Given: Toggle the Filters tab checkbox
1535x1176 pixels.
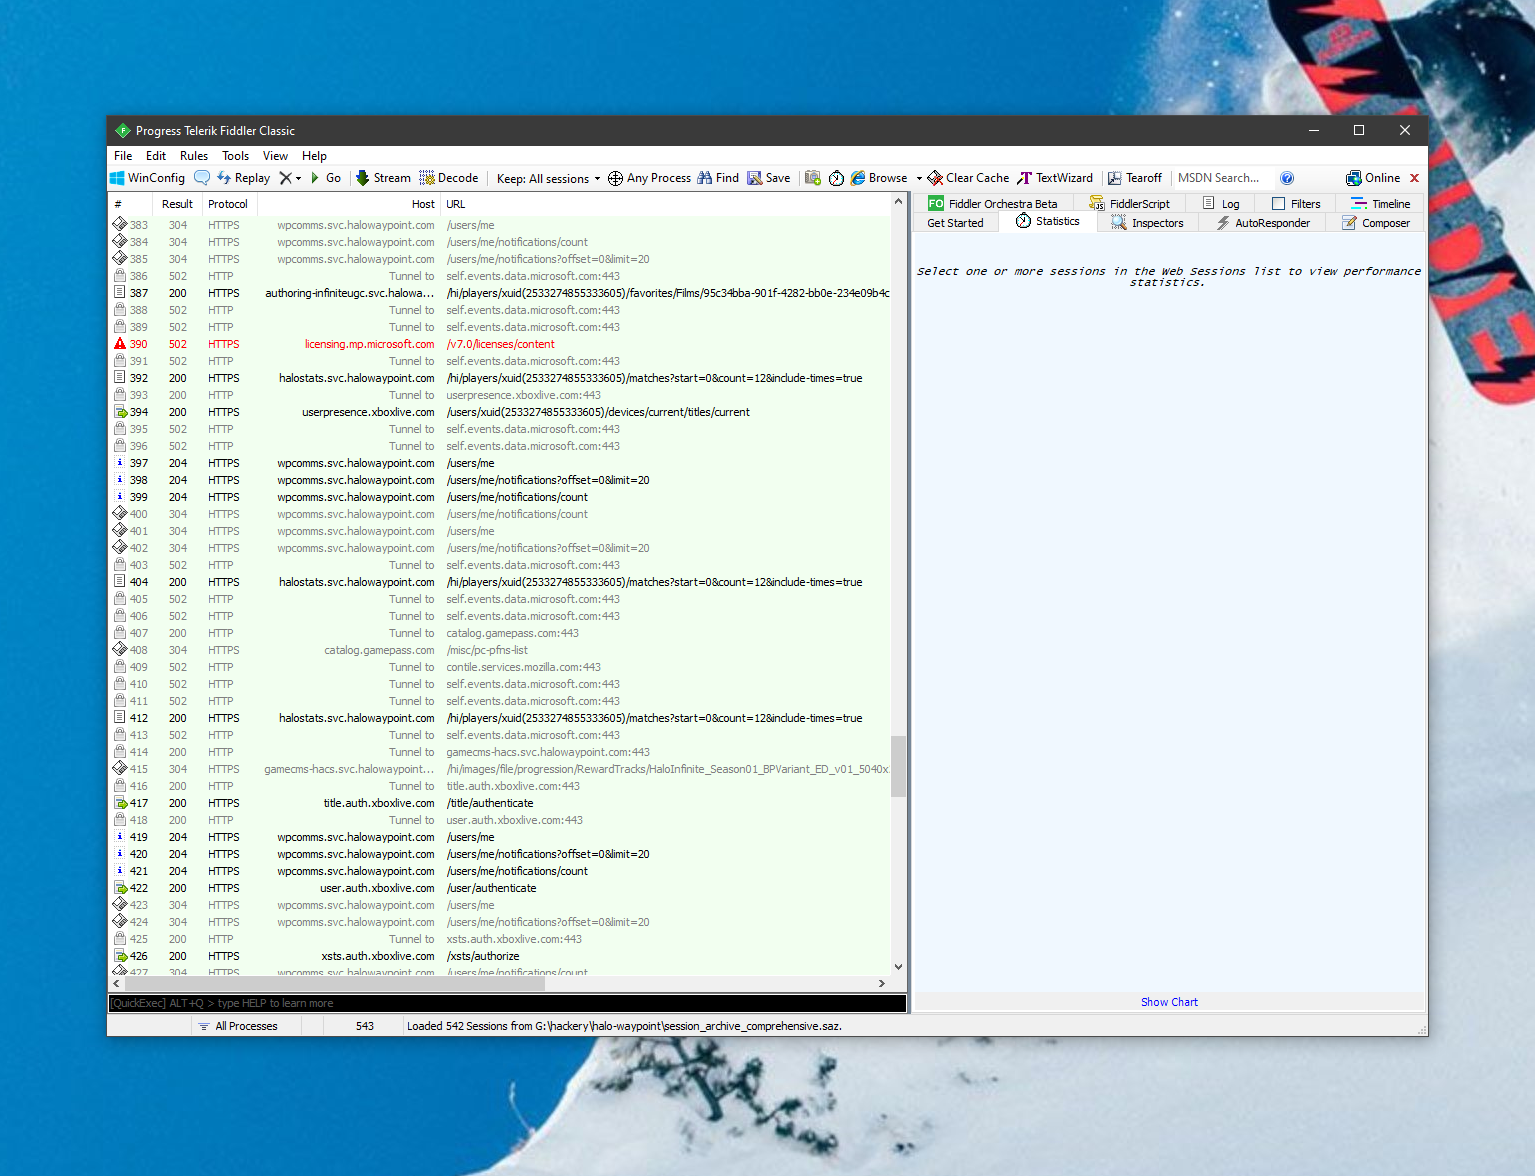Looking at the screenshot, I should pos(1278,204).
